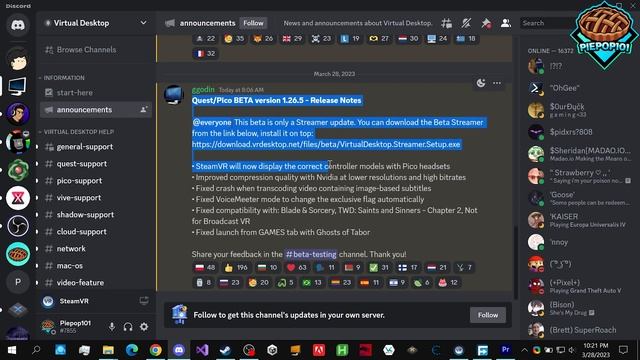
Task: Open more options ellipsis on ggodin message
Action: [497, 83]
